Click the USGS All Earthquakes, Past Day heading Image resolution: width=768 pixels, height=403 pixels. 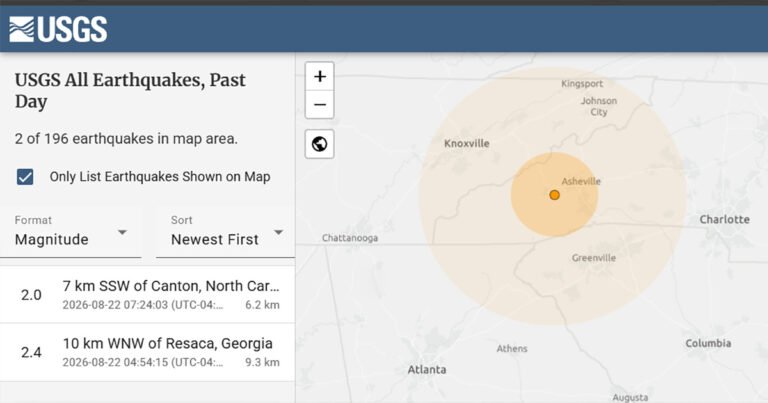(x=130, y=91)
